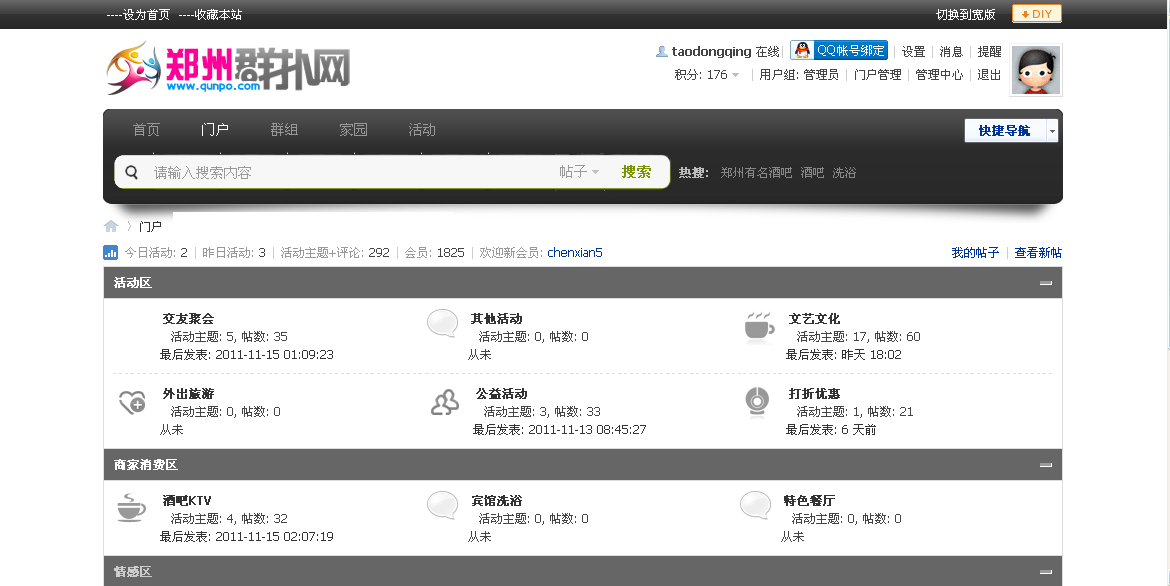Collapse the 商家消费区 section
This screenshot has height=586, width=1170.
(x=1046, y=464)
